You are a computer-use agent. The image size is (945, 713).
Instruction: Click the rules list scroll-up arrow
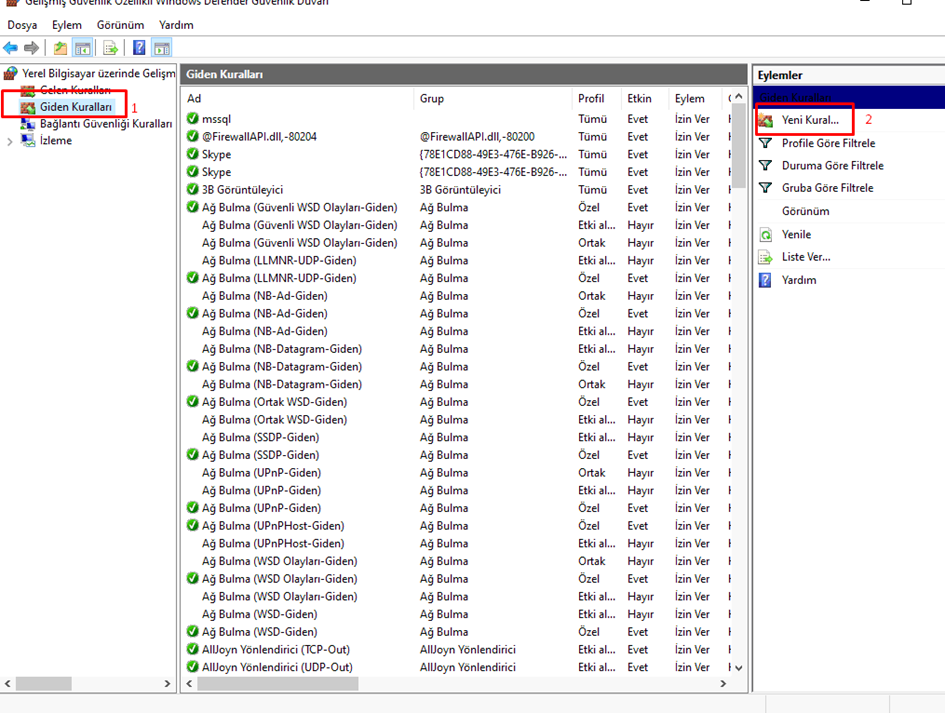tap(739, 97)
